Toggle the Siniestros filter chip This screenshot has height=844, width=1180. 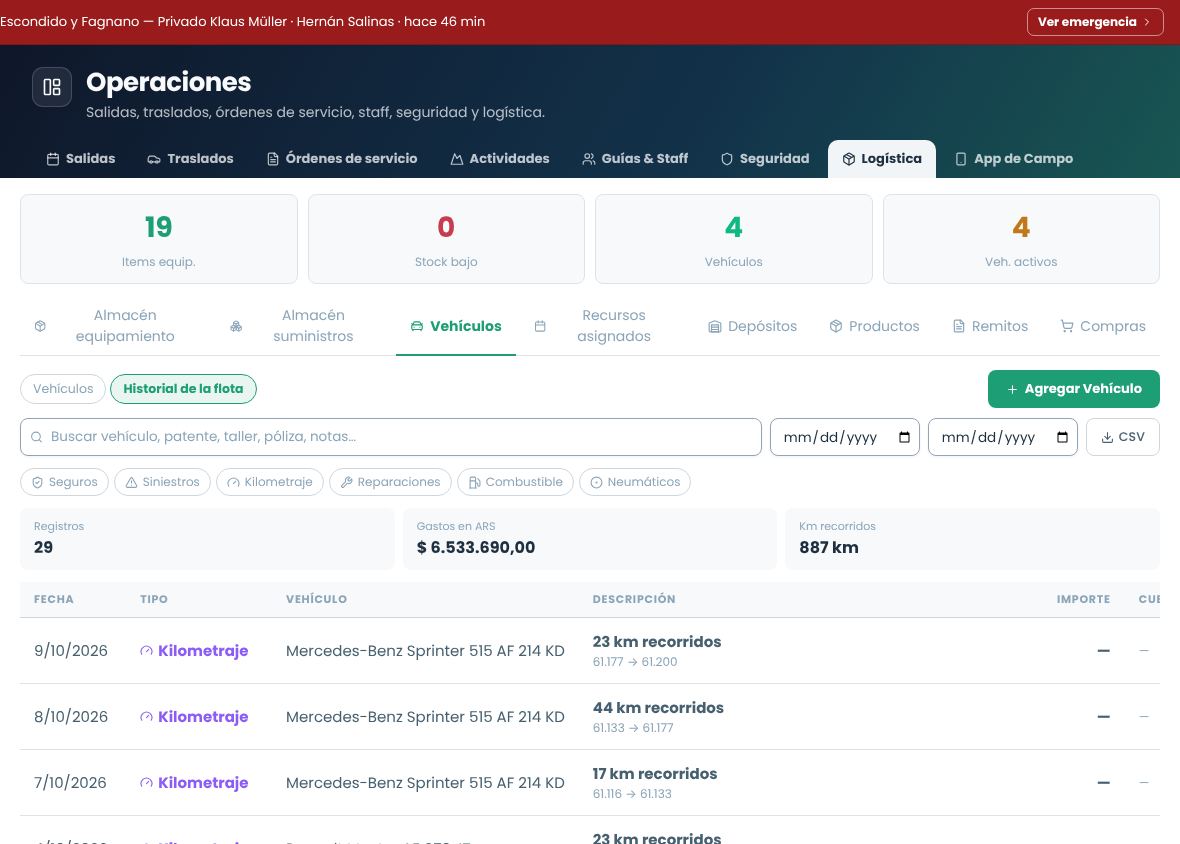coord(163,482)
